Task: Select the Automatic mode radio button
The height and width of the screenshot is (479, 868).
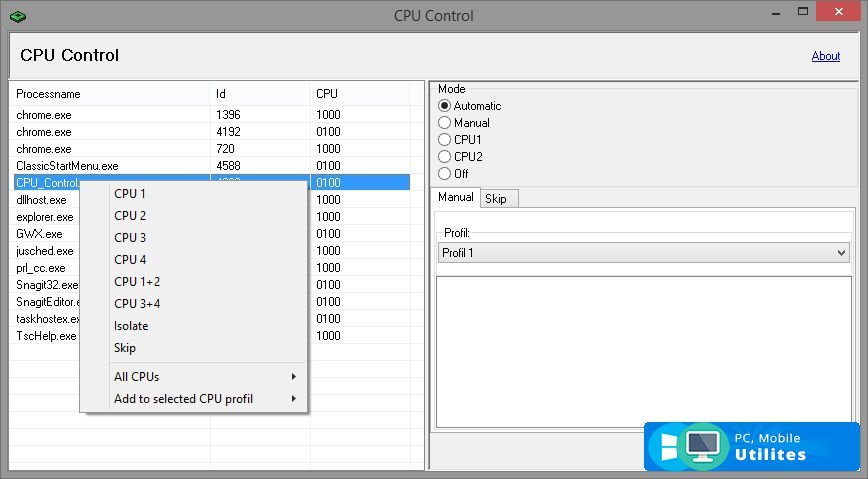Action: 444,106
